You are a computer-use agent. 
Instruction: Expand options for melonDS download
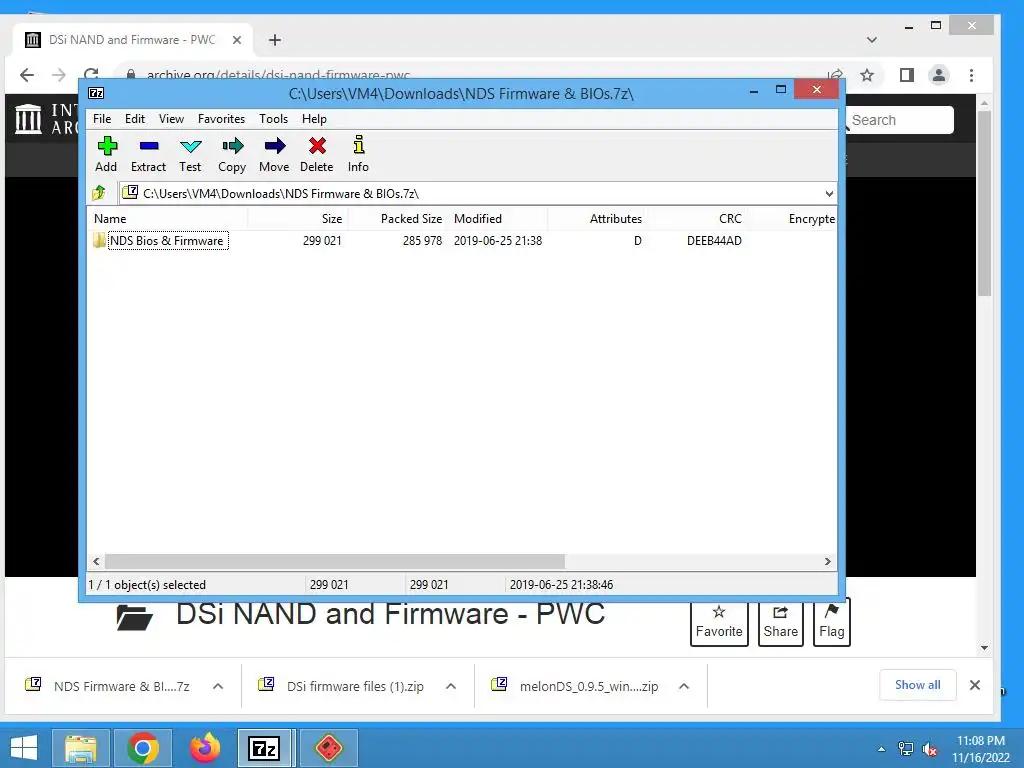[684, 686]
